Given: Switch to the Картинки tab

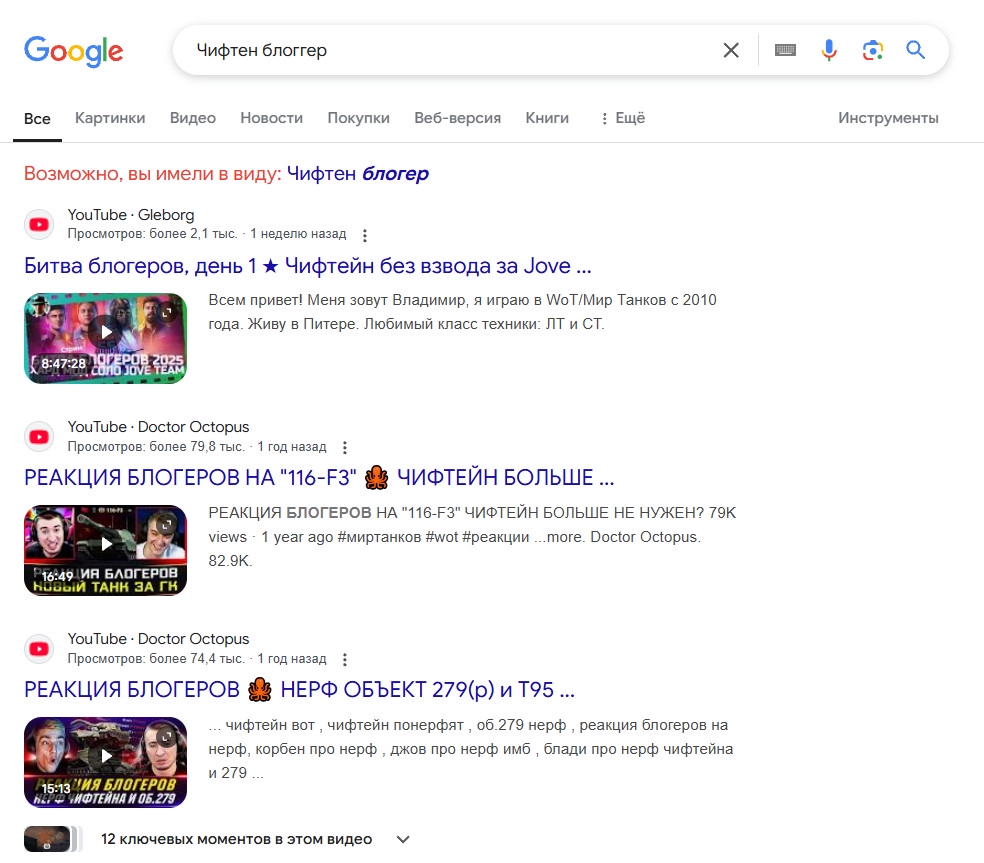Looking at the screenshot, I should 110,118.
